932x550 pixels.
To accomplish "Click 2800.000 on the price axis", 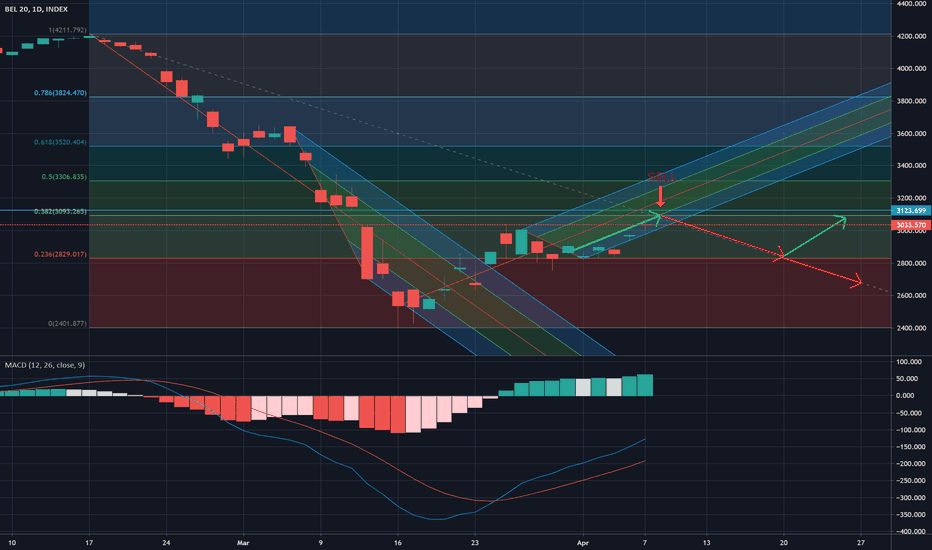I will pos(912,263).
